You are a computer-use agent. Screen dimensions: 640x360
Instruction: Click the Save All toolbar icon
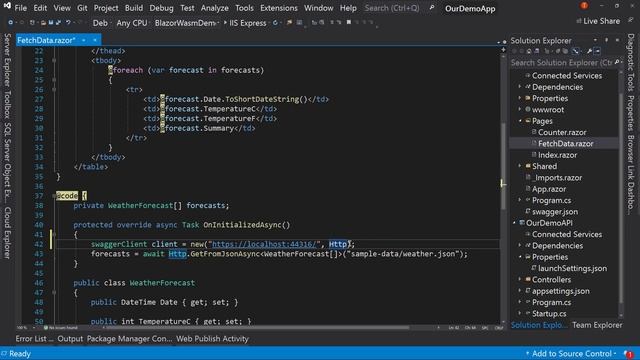pos(58,22)
